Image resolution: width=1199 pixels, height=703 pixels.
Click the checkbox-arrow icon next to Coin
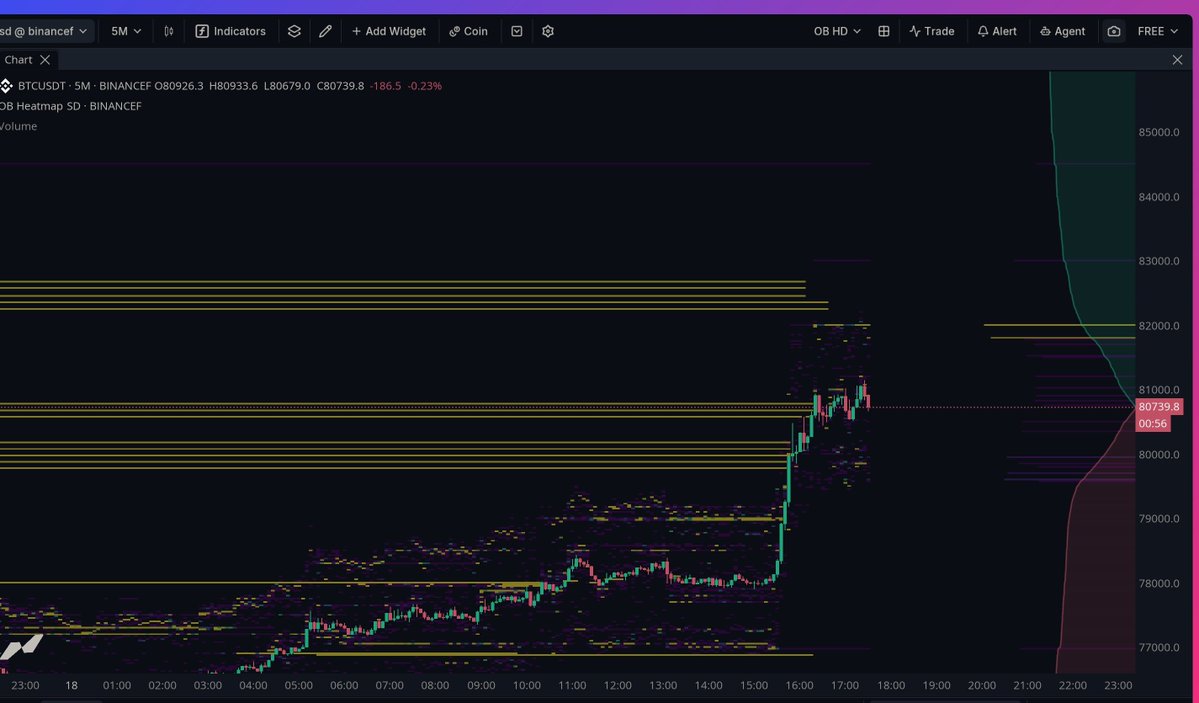tap(517, 31)
